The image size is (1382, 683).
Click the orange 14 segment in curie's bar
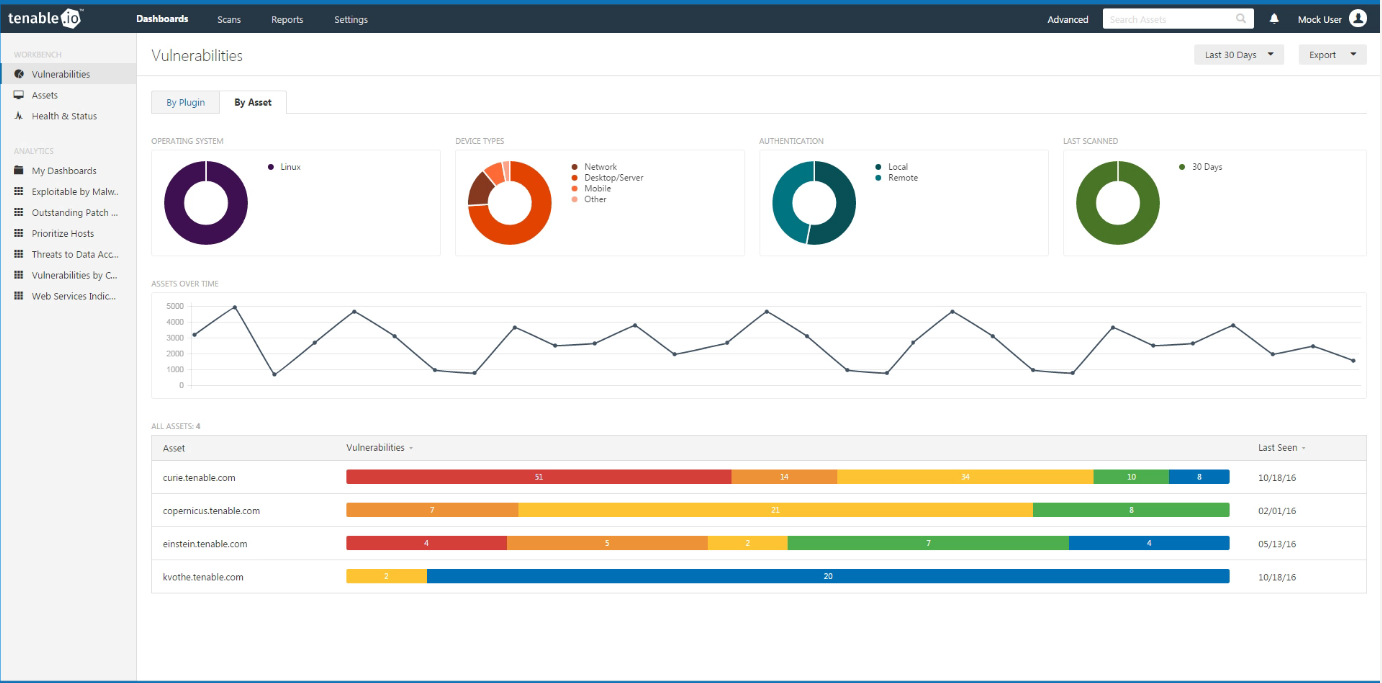pyautogui.click(x=785, y=477)
